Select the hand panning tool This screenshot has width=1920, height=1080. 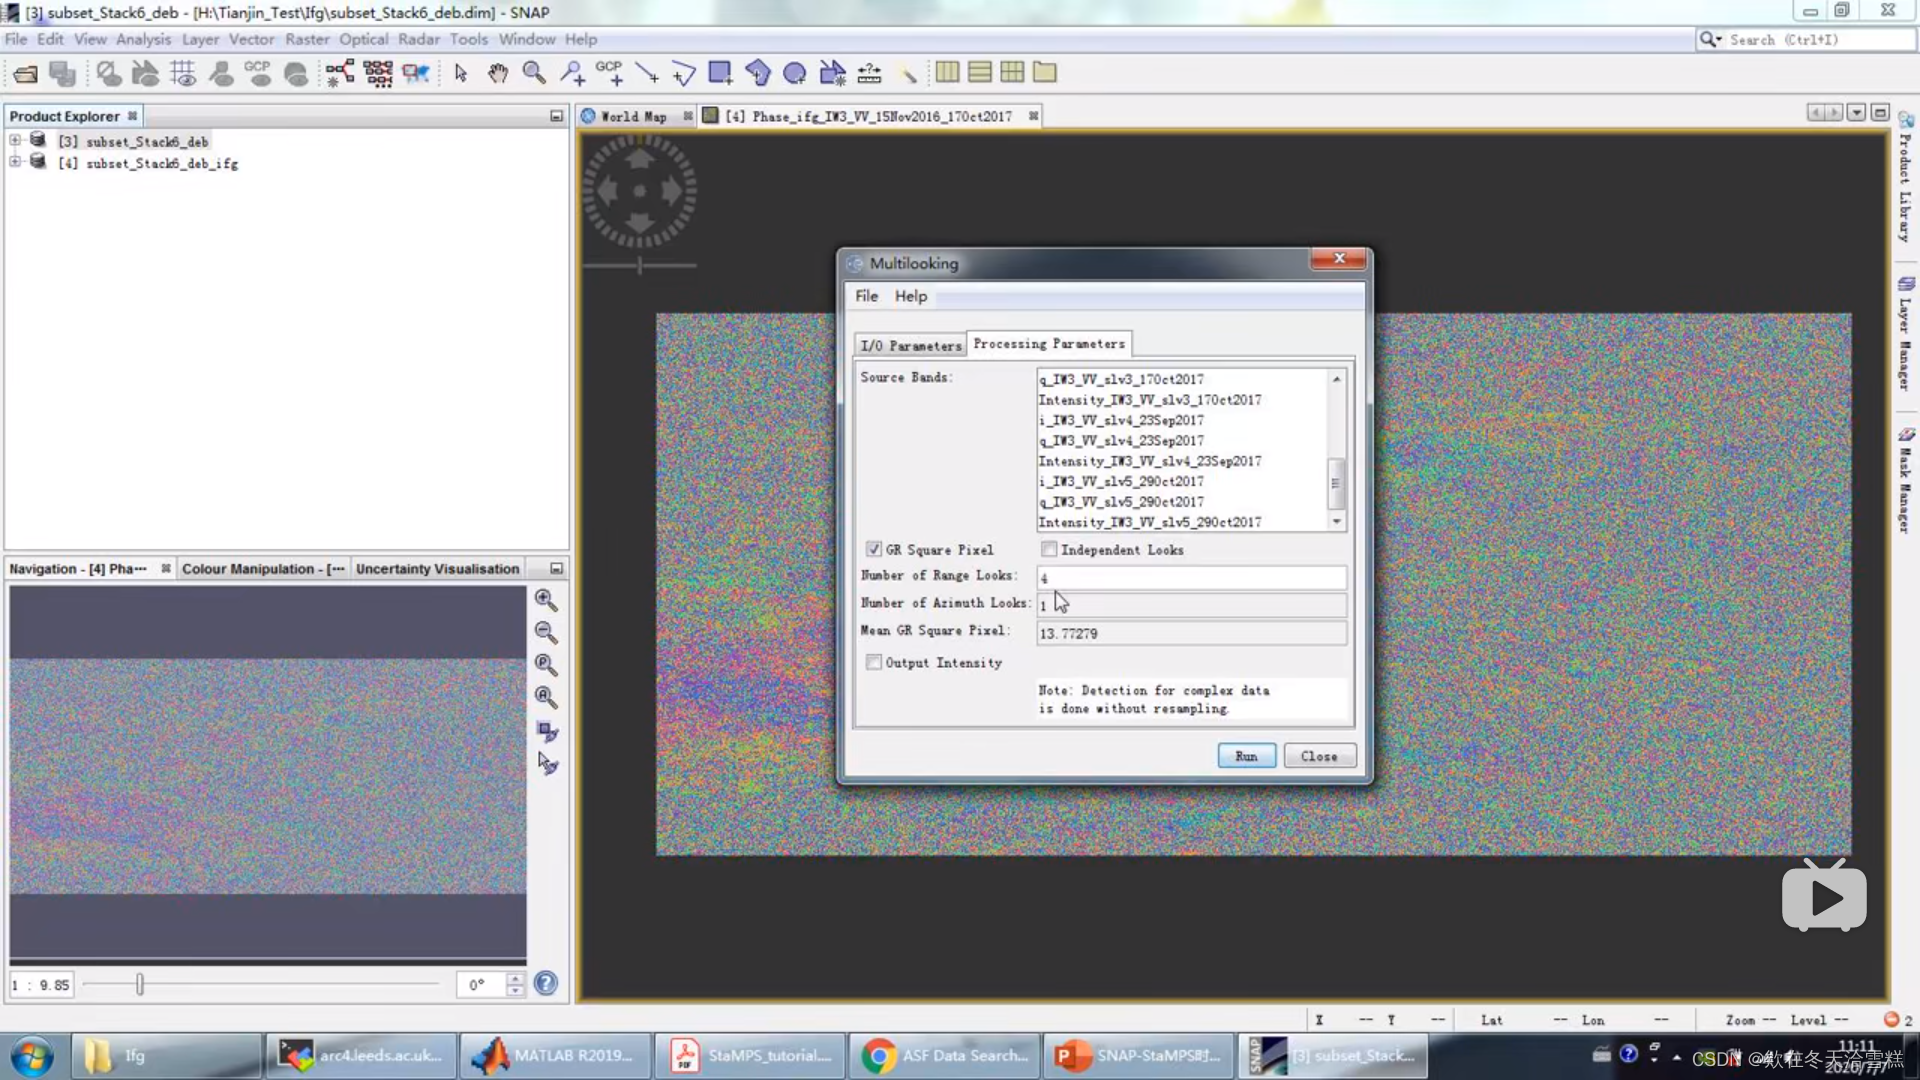[x=497, y=73]
